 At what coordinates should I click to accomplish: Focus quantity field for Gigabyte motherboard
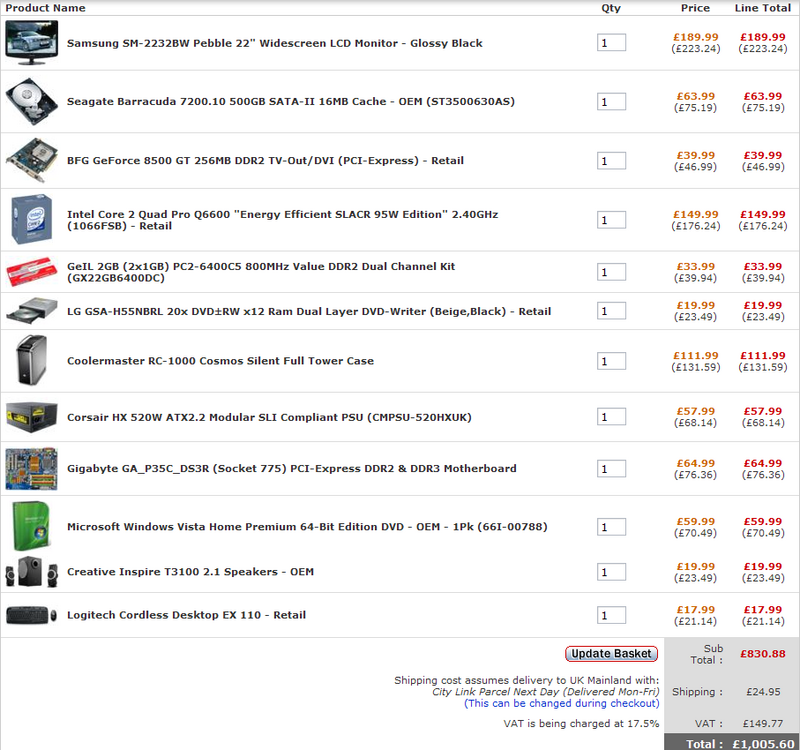point(611,469)
